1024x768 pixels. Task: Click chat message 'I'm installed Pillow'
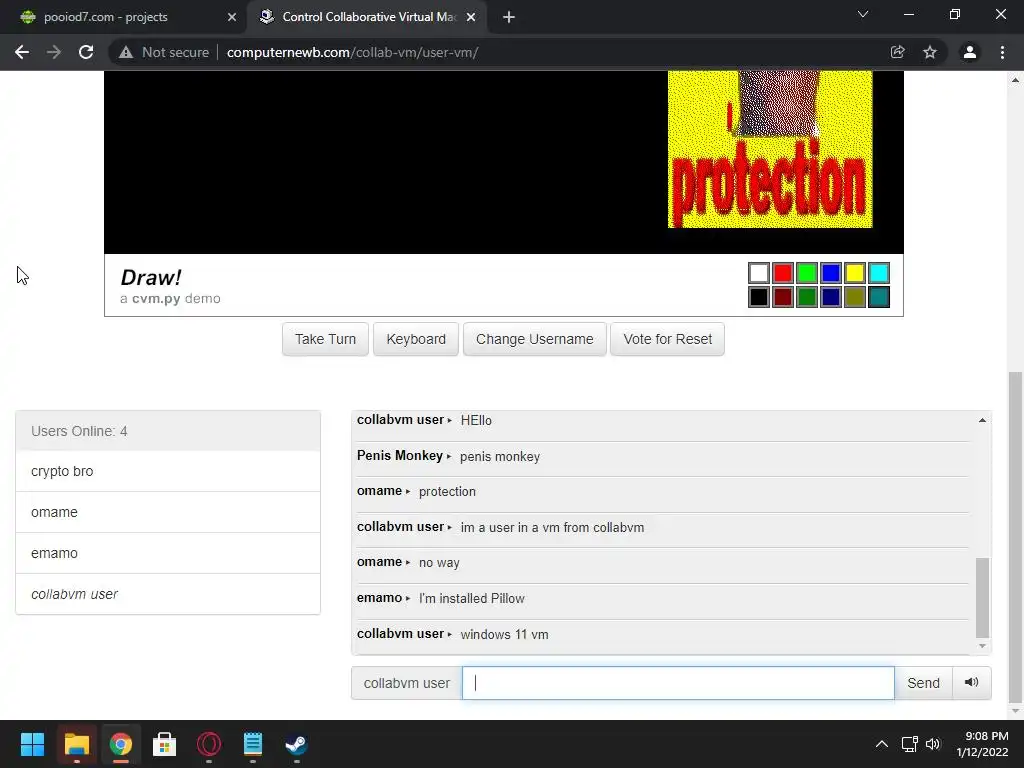(x=472, y=598)
